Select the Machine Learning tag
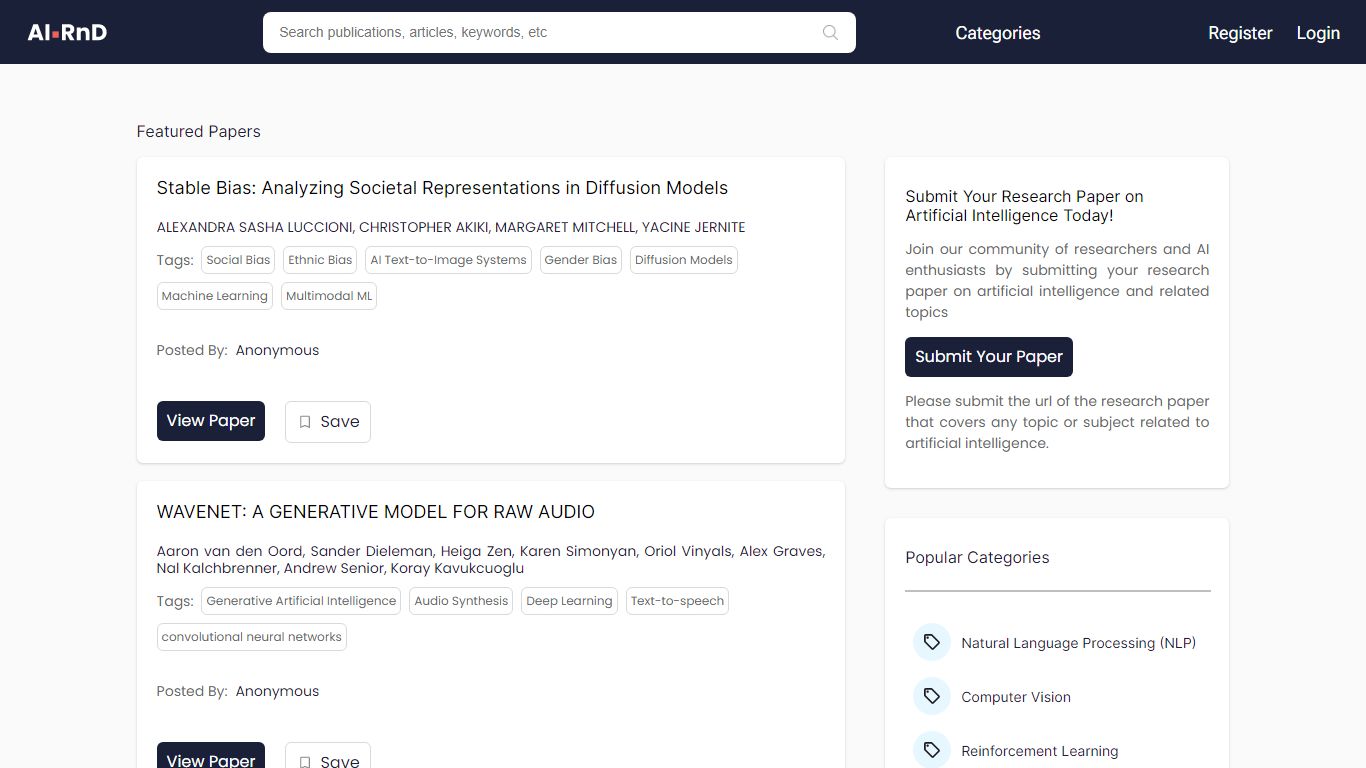Screen dimensions: 1366x768 tap(214, 295)
